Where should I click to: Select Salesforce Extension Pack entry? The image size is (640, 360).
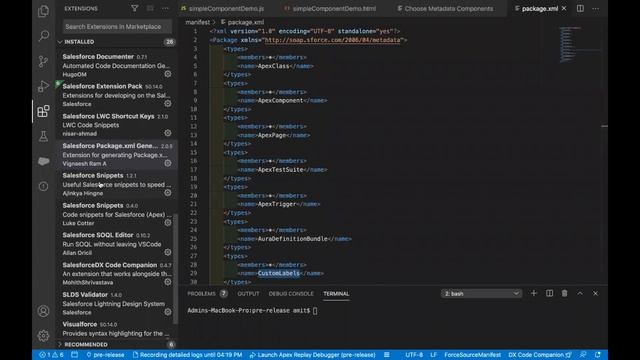coord(116,95)
